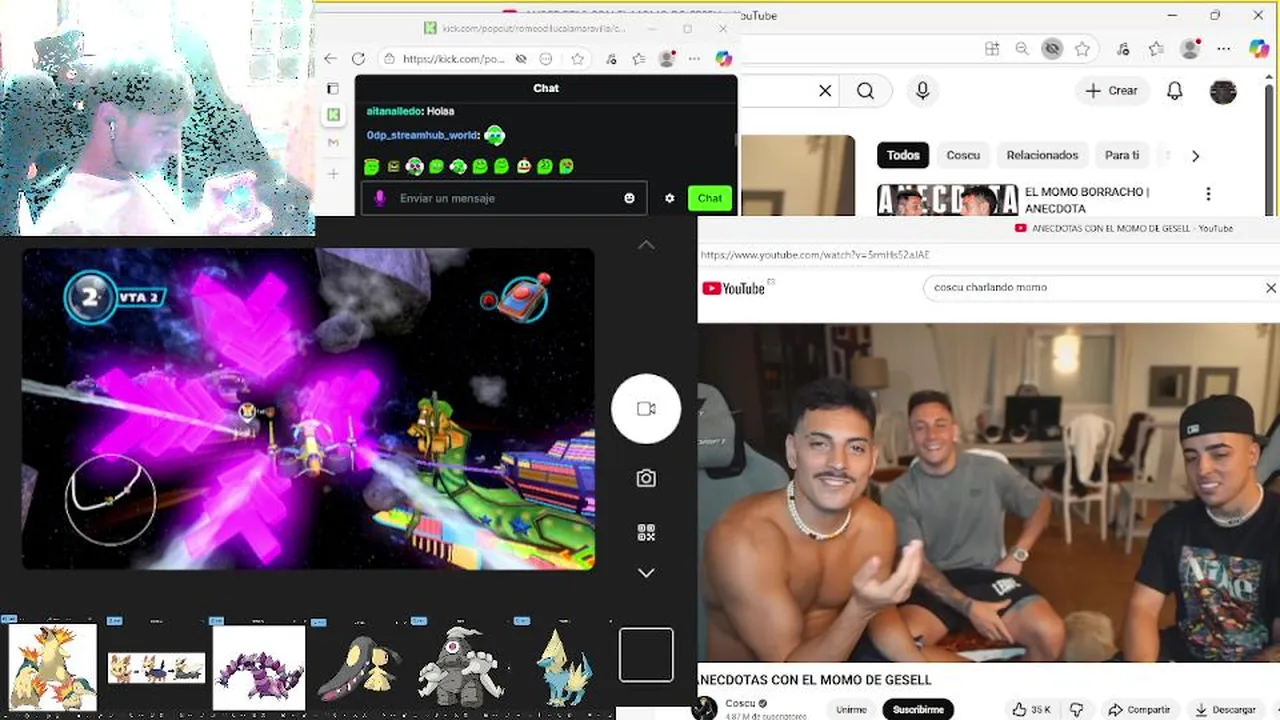This screenshot has height=720, width=1280.
Task: Toggle tracking prevention eye in Kick address bar
Action: tap(521, 59)
